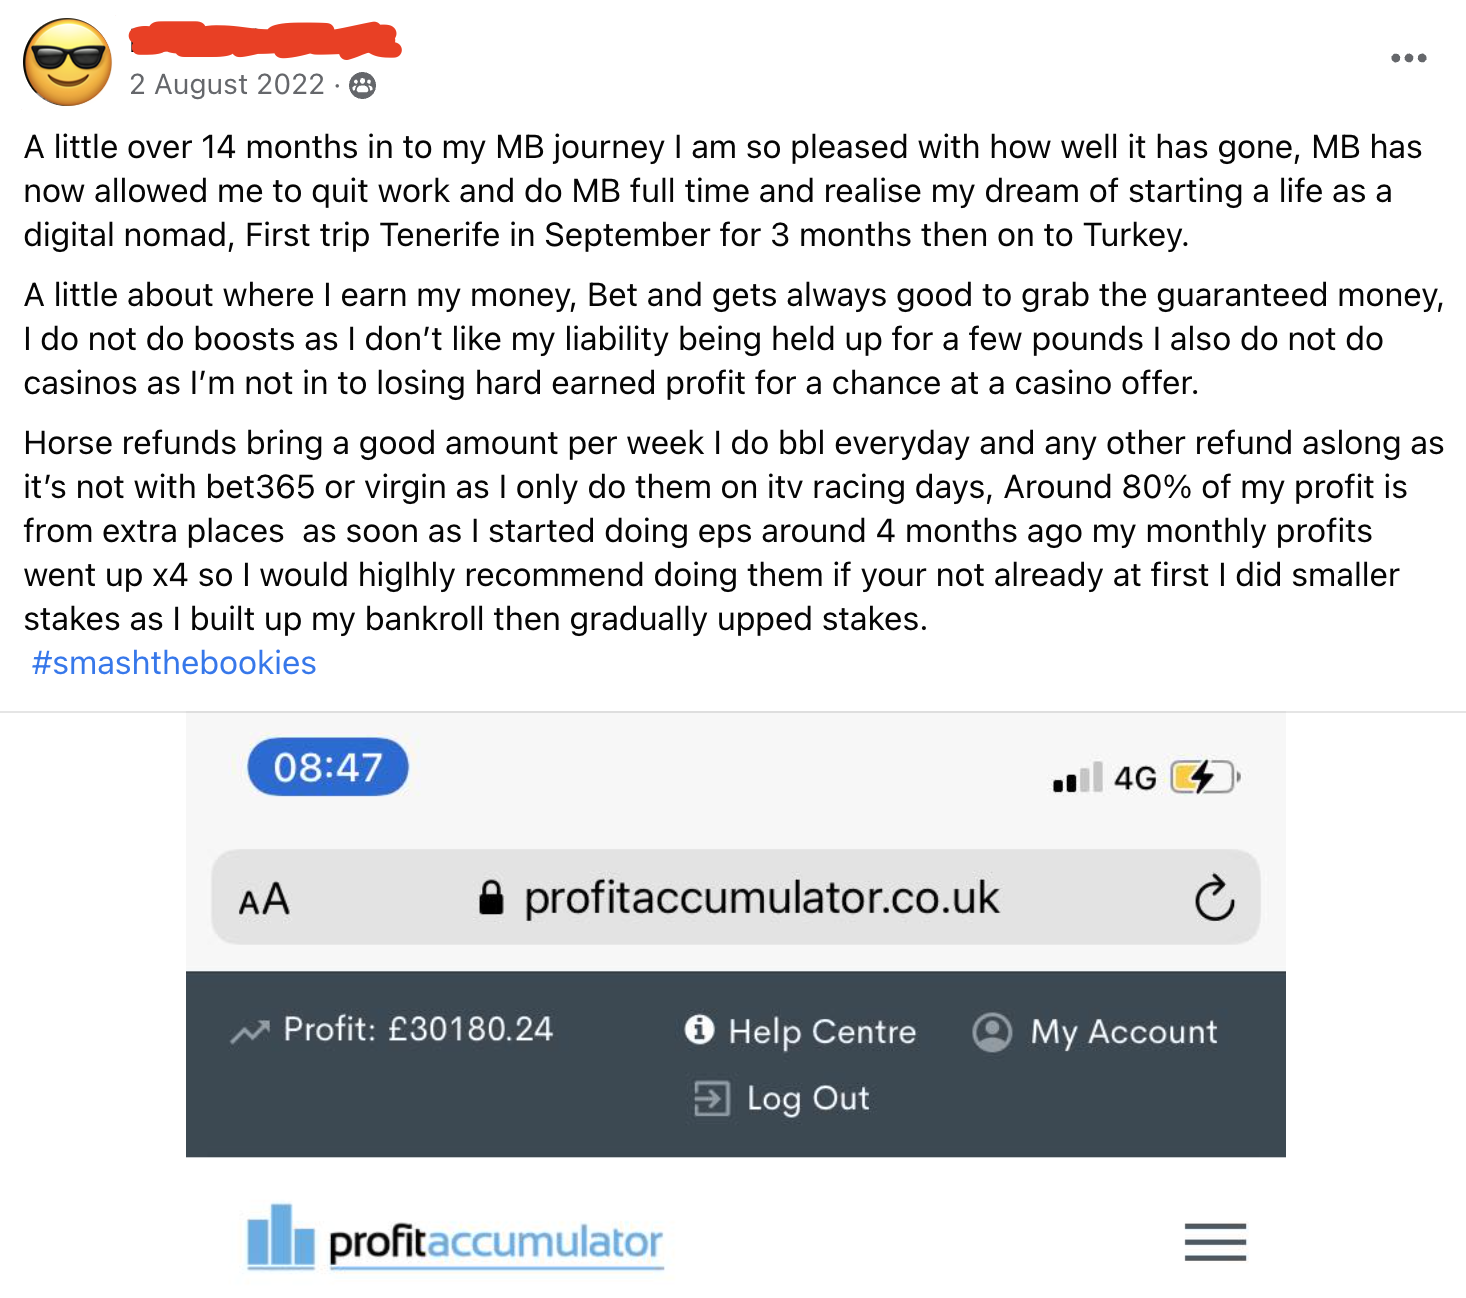This screenshot has height=1298, width=1466.
Task: Click the post audience privacy icon
Action: (x=362, y=86)
